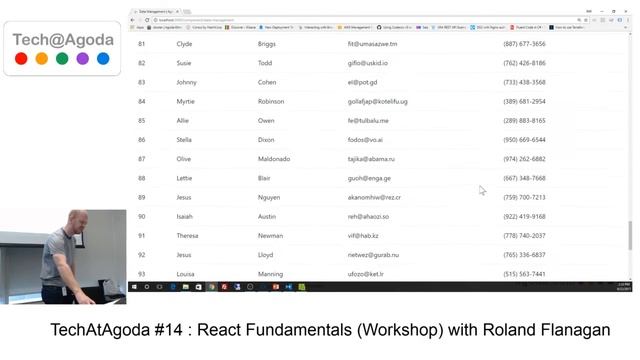
Task: Open the Apps bookmarks shortcut
Action: (137, 27)
